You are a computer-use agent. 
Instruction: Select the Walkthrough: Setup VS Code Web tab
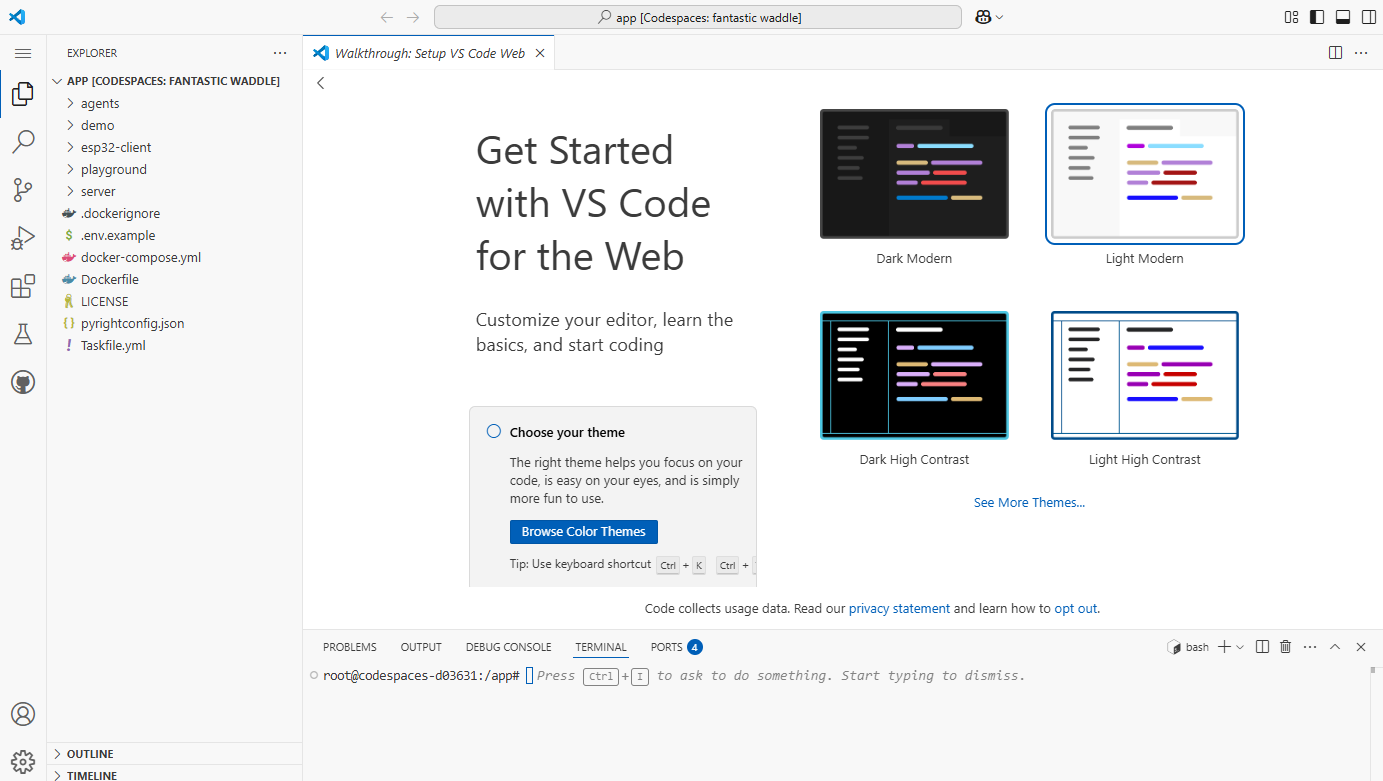(x=430, y=53)
